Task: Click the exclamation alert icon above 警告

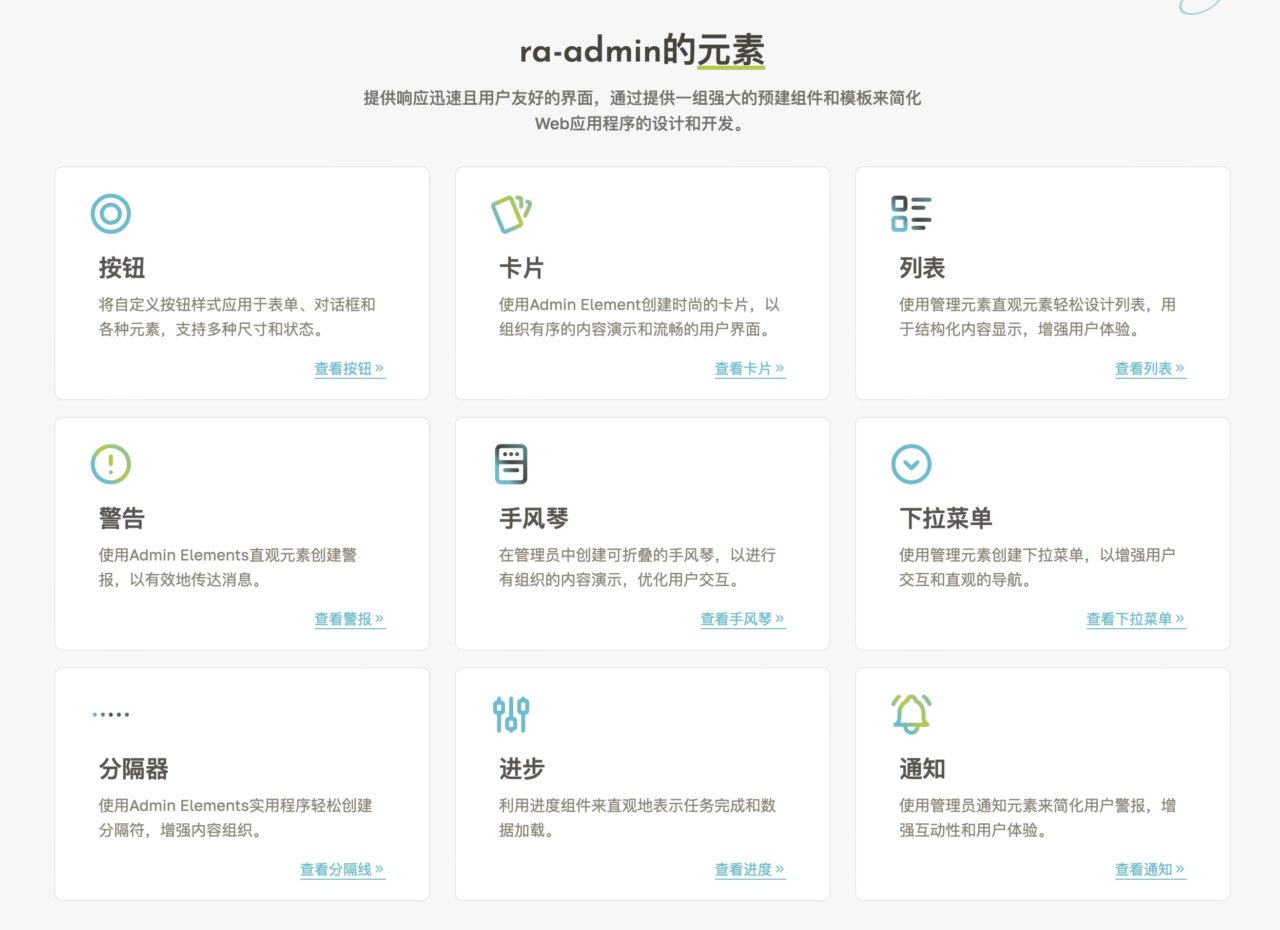Action: click(x=111, y=464)
